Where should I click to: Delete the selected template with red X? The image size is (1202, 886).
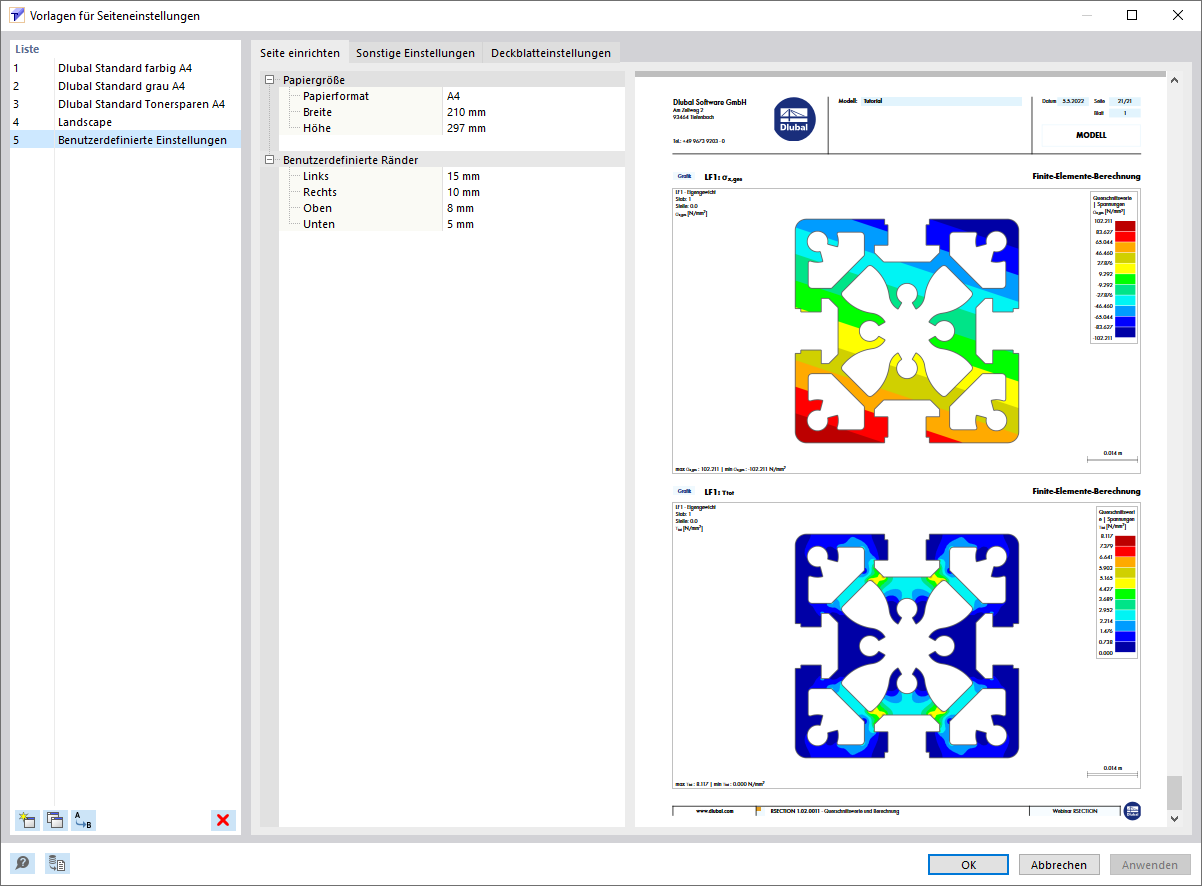(x=223, y=821)
